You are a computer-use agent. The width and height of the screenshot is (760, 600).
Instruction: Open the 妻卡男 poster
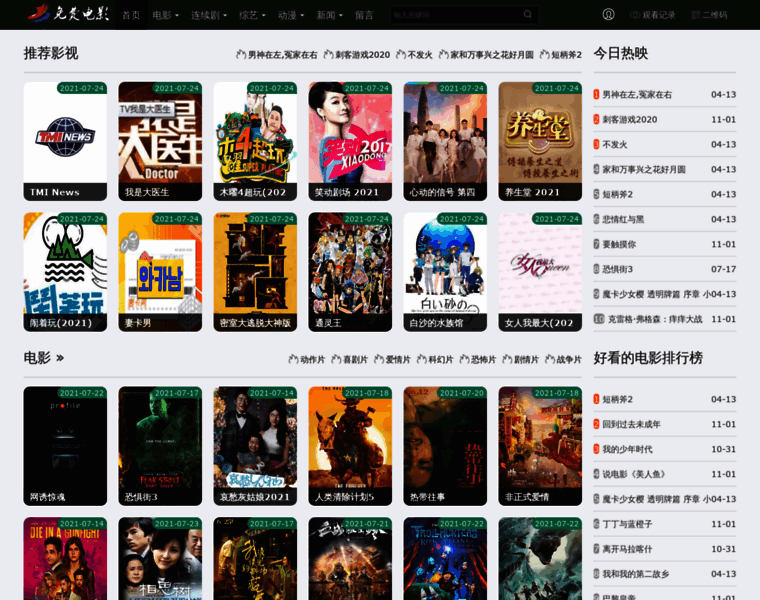[160, 272]
